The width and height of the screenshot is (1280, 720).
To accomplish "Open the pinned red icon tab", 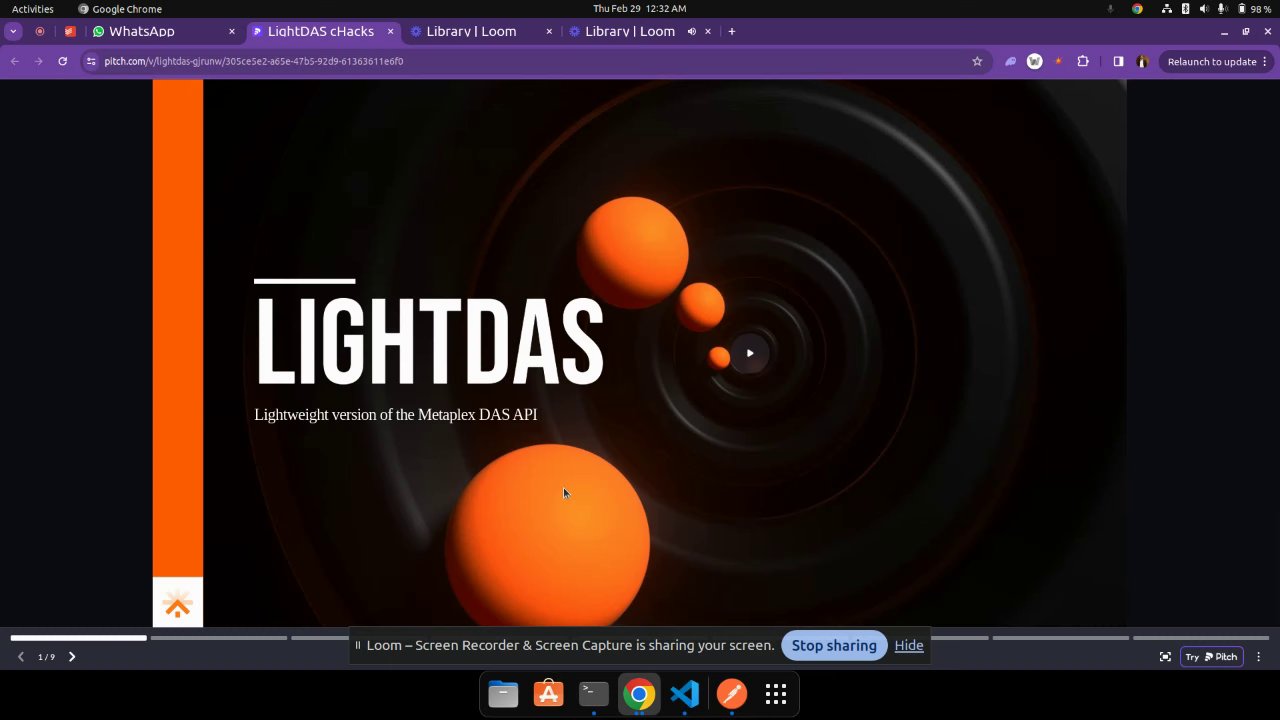I will tap(70, 31).
